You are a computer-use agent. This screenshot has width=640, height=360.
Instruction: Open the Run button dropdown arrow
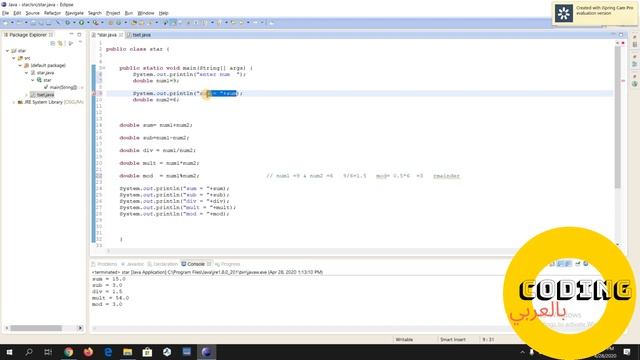tap(88, 22)
